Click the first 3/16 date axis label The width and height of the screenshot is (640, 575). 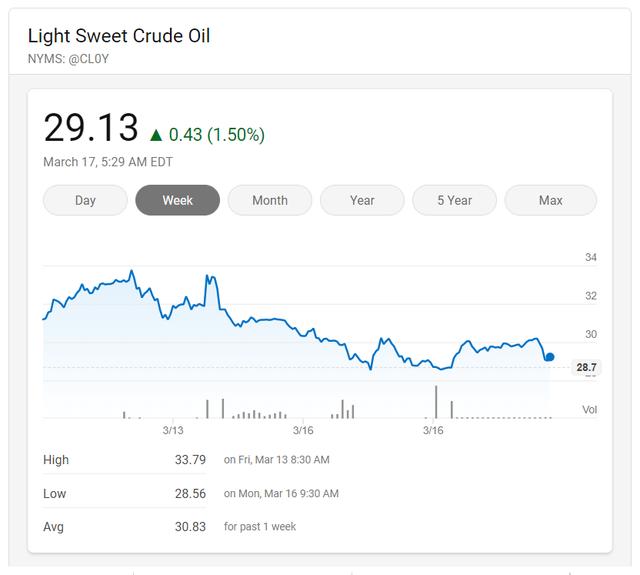pos(303,430)
